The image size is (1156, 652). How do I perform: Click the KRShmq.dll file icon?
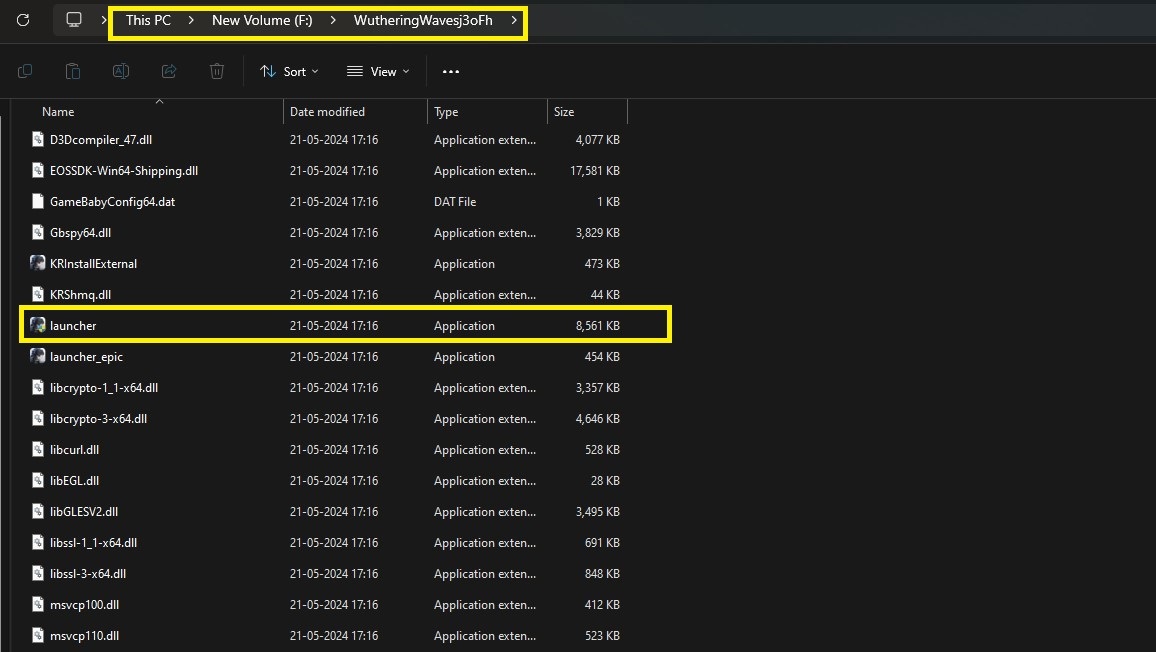pos(38,294)
